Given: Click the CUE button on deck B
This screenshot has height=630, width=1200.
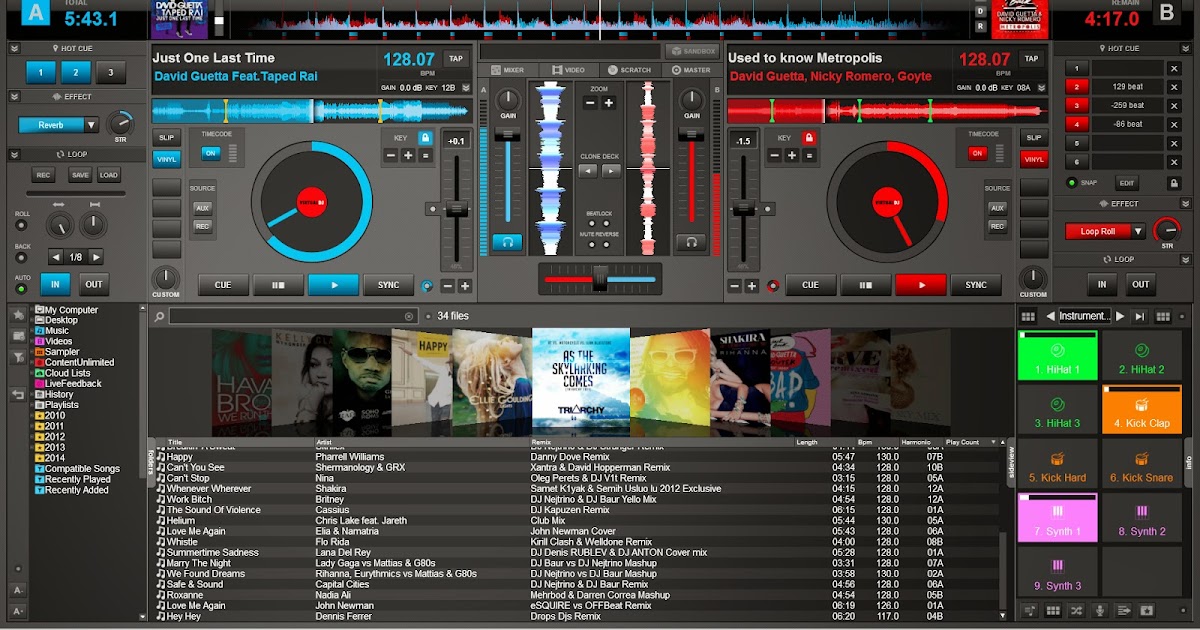Looking at the screenshot, I should 810,285.
